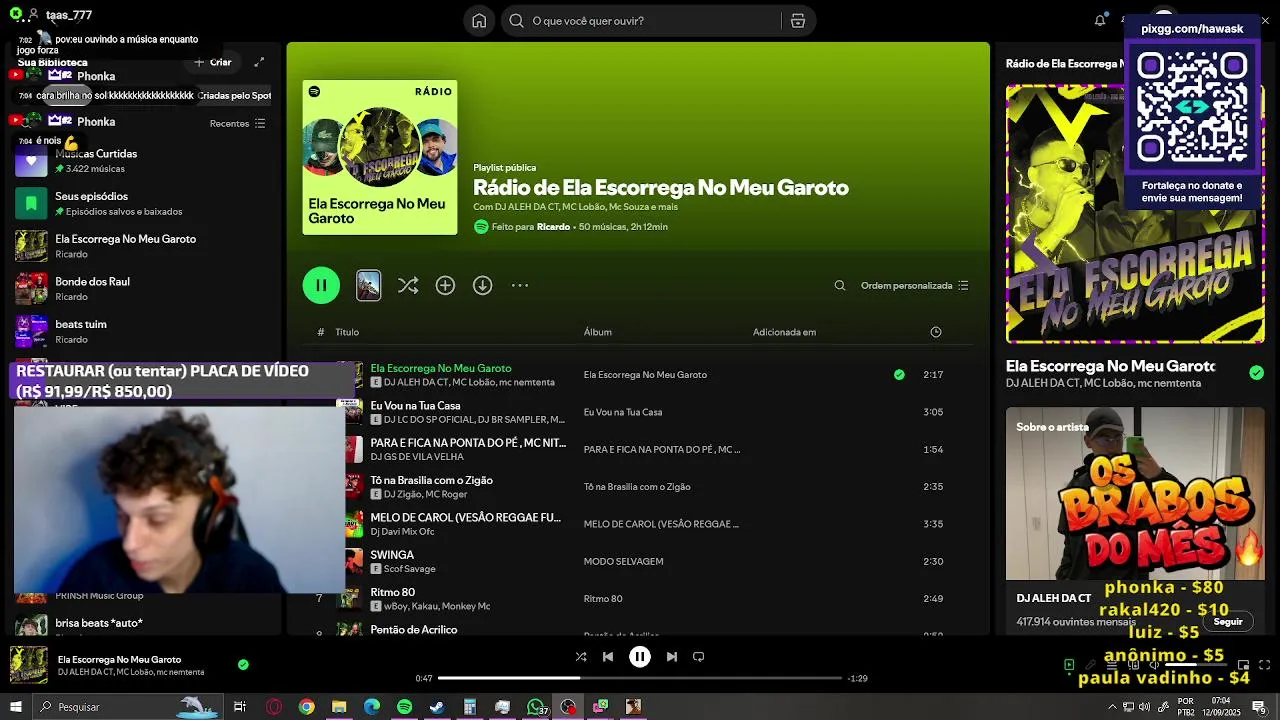The width and height of the screenshot is (1280, 720).
Task: Sort by duration clock icon
Action: click(x=936, y=332)
